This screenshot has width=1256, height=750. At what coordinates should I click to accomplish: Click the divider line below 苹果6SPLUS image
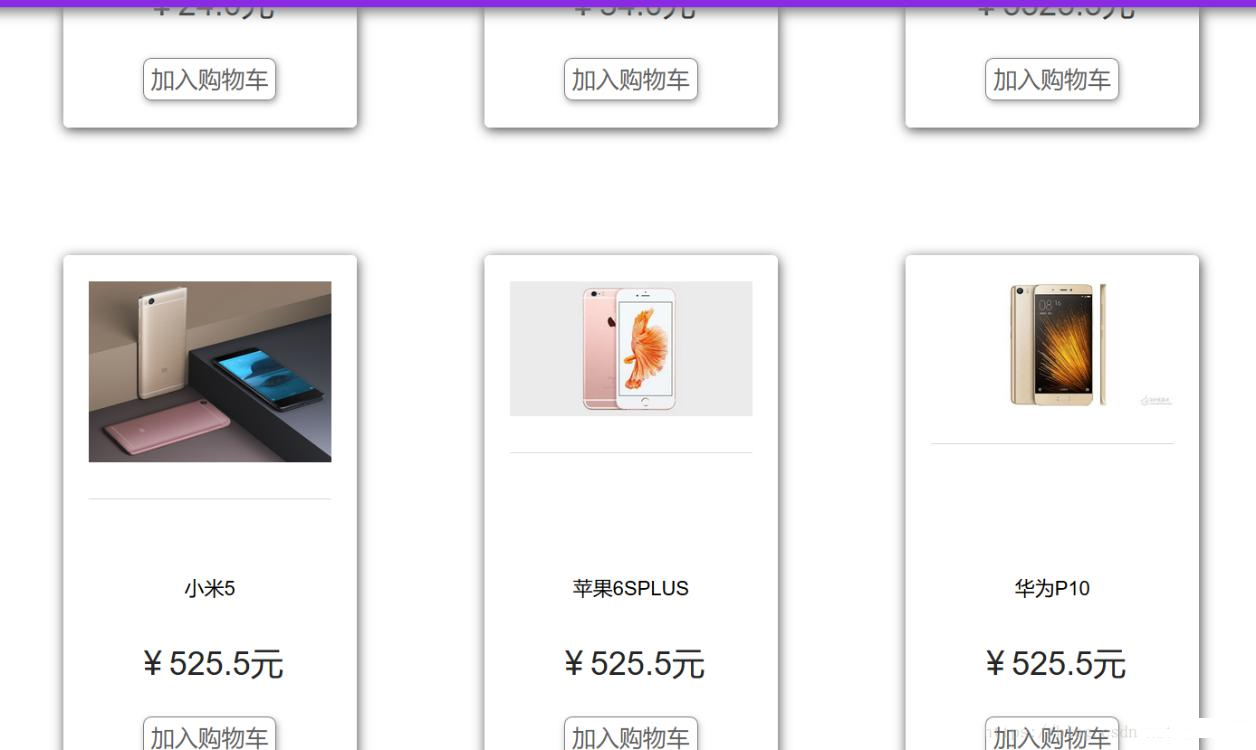[631, 452]
